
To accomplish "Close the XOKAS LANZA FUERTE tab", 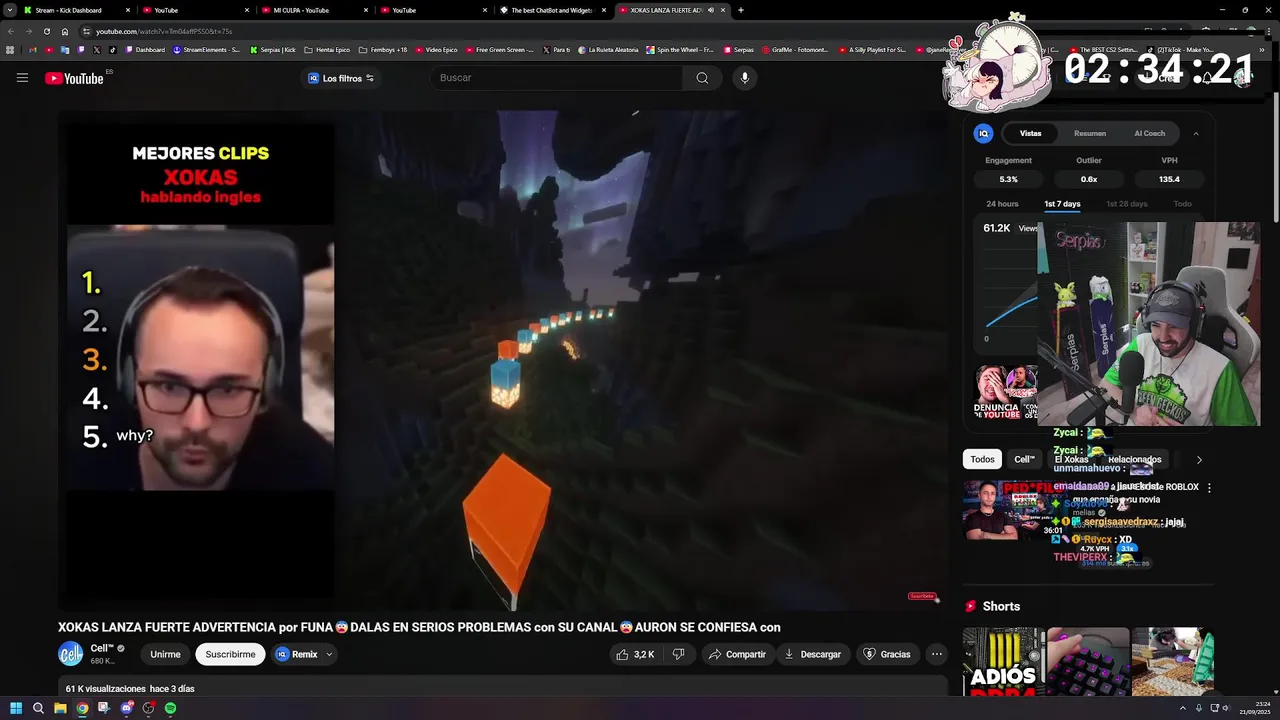I will (724, 10).
